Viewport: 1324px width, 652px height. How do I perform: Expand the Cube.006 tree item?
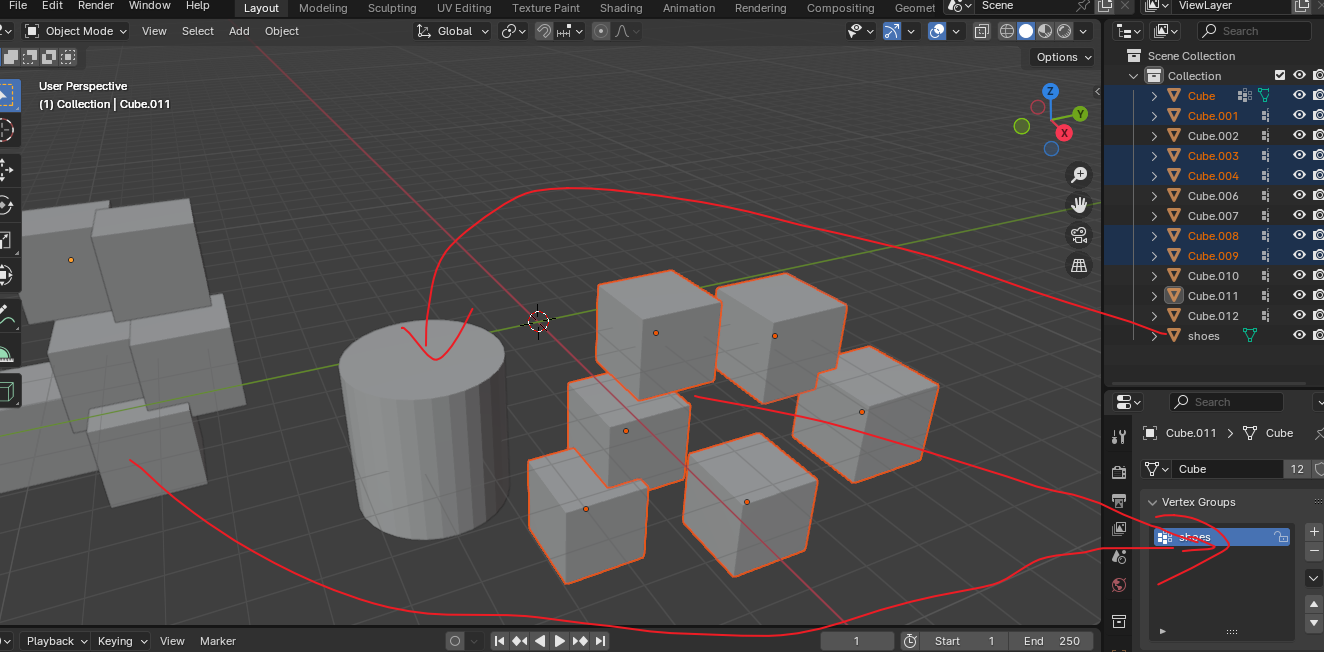click(1155, 196)
